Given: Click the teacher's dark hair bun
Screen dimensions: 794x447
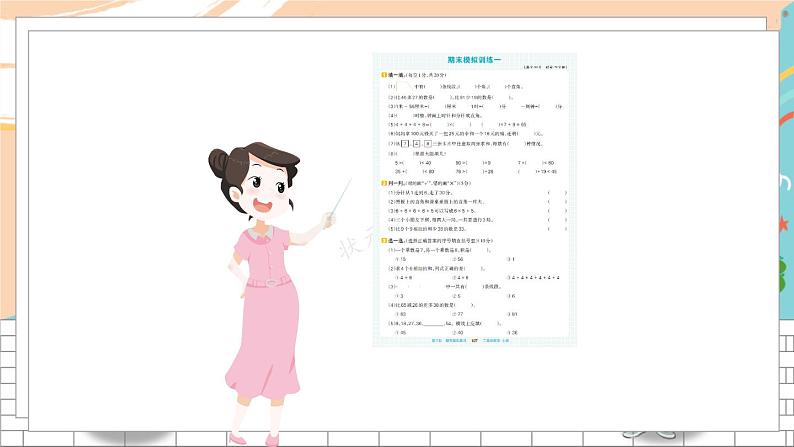Looking at the screenshot, I should point(219,159).
